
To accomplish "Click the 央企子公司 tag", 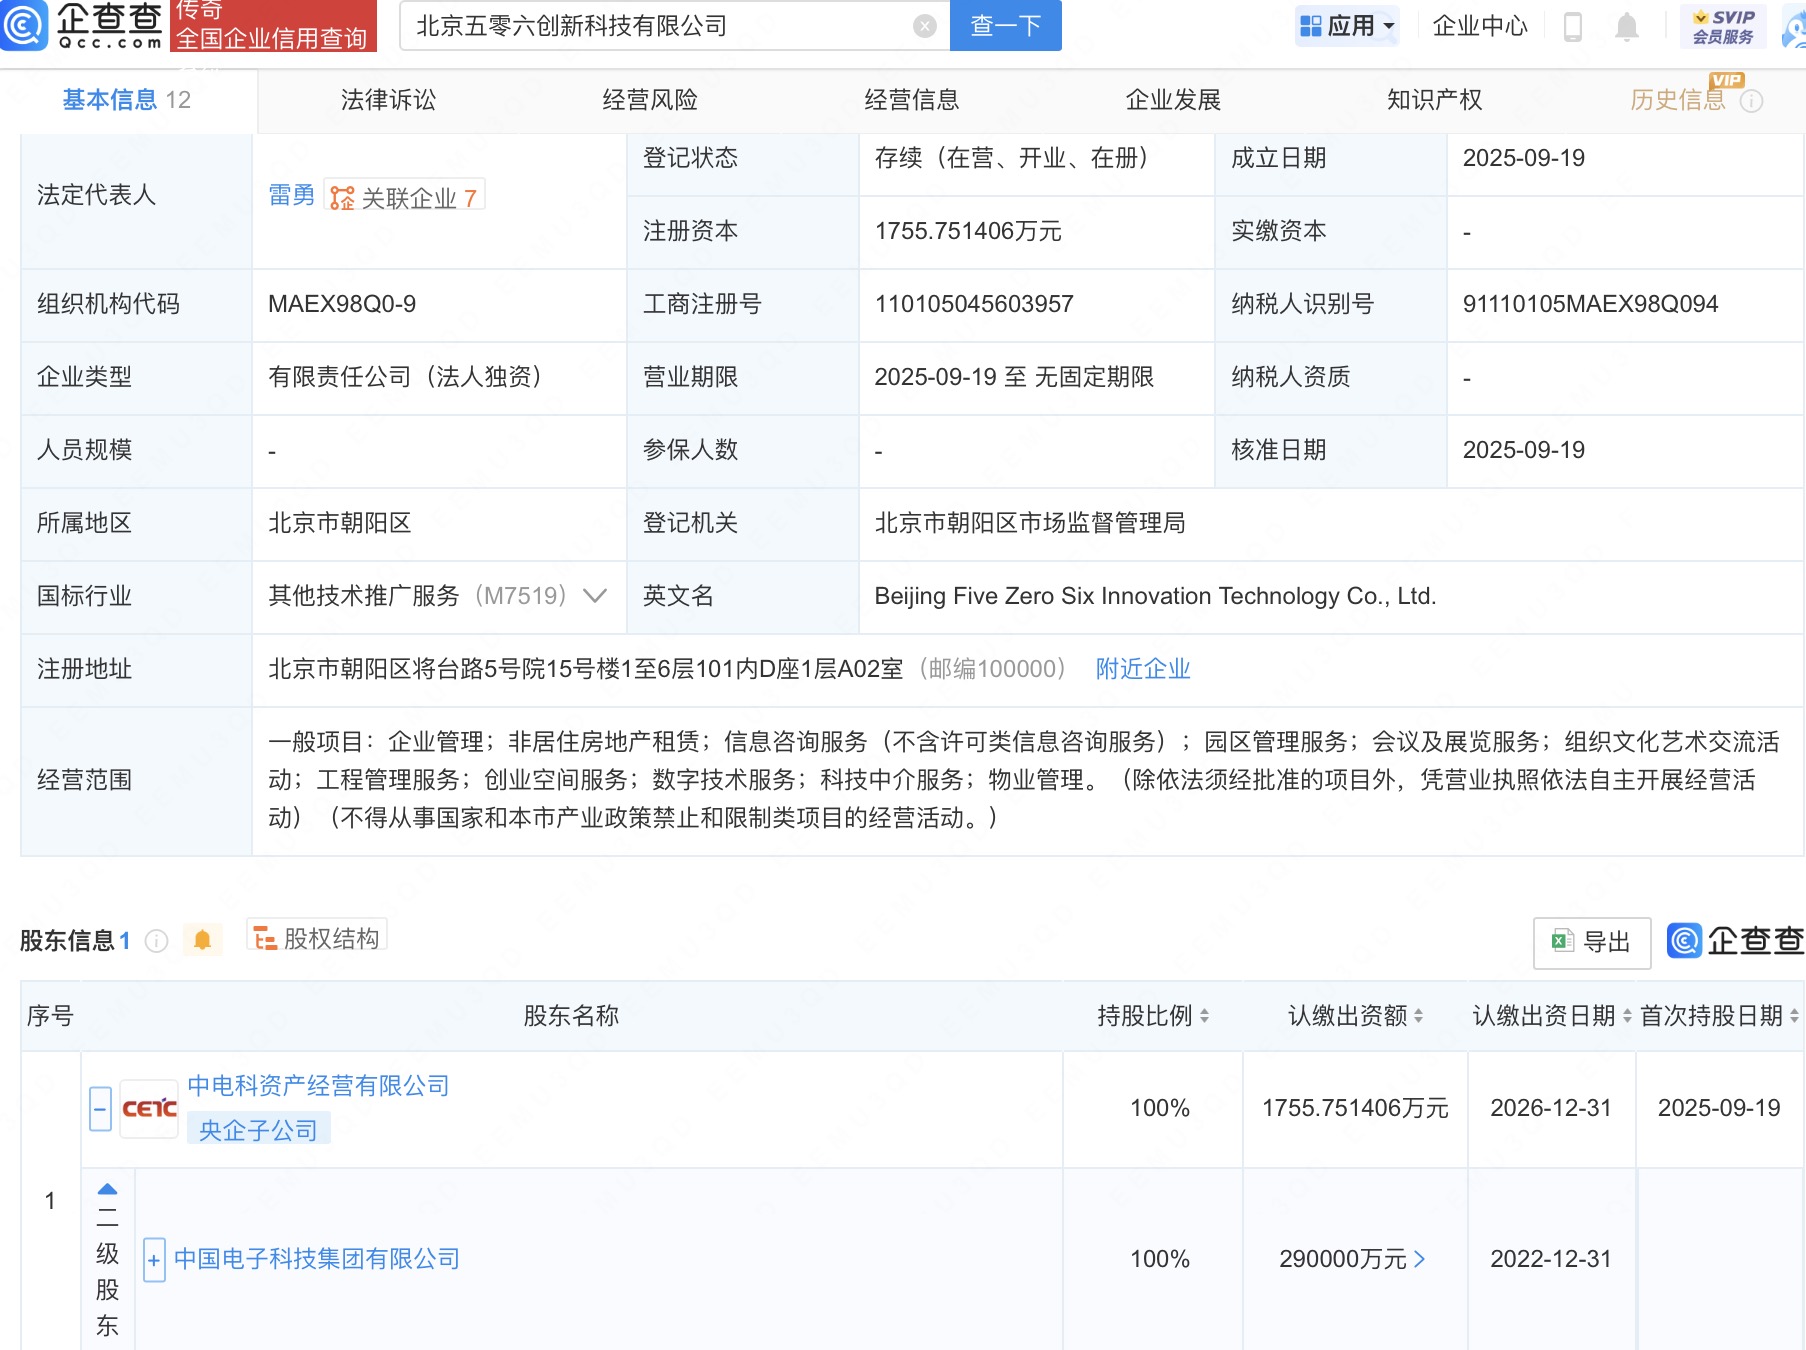I will 259,1130.
